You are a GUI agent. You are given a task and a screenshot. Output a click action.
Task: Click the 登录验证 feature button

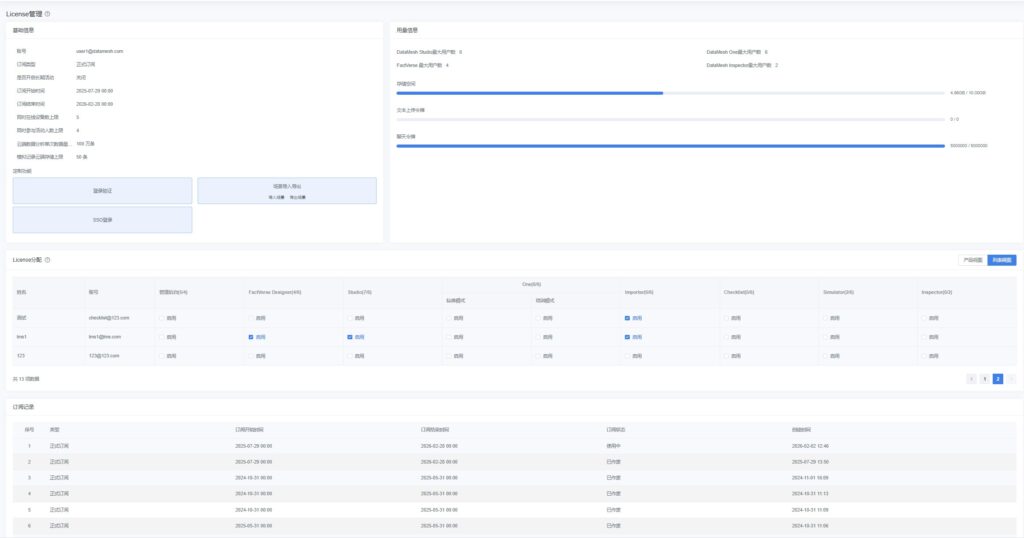pyautogui.click(x=102, y=190)
